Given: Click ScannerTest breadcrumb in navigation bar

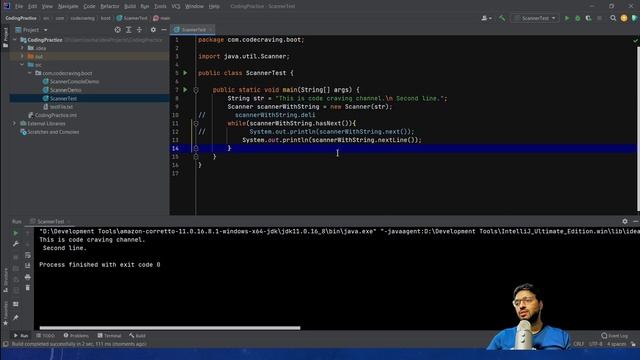Looking at the screenshot, I should (x=132, y=18).
